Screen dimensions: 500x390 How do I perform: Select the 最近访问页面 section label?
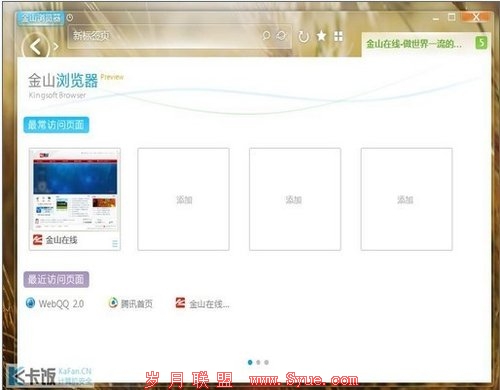click(x=56, y=279)
